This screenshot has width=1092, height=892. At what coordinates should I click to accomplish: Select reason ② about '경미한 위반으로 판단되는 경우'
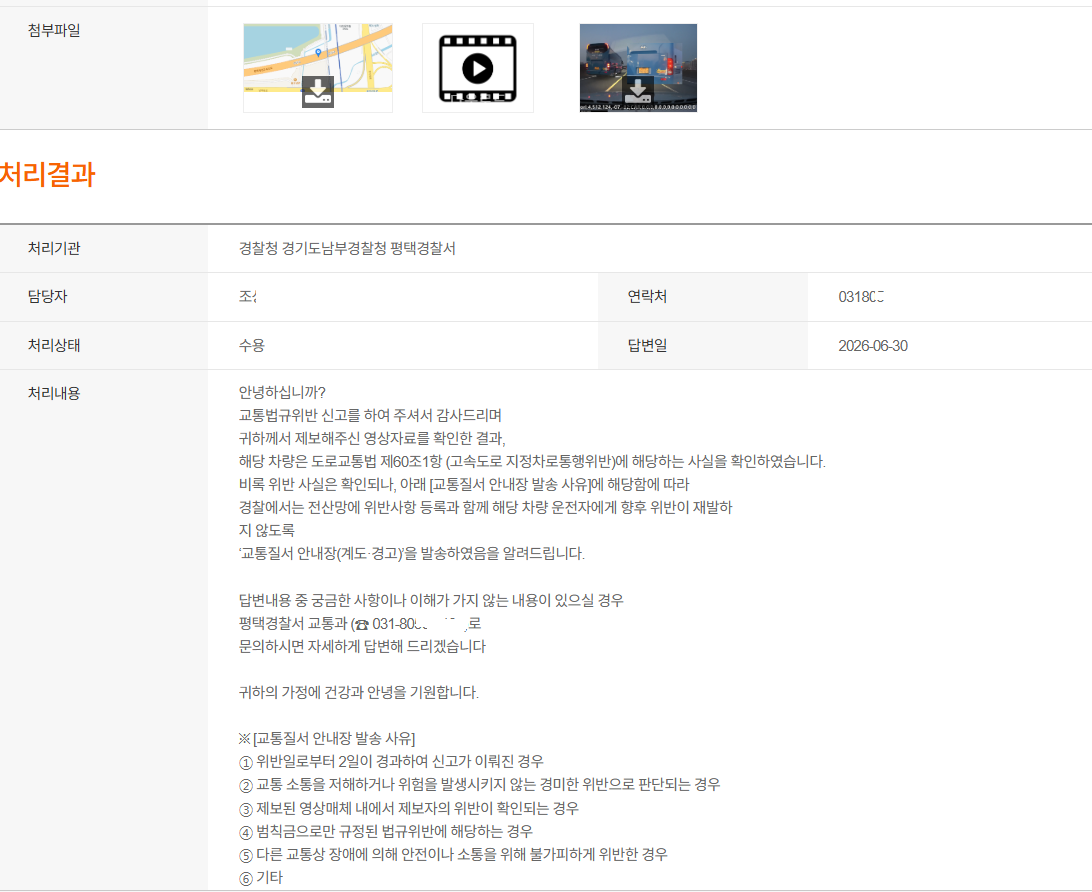point(480,785)
